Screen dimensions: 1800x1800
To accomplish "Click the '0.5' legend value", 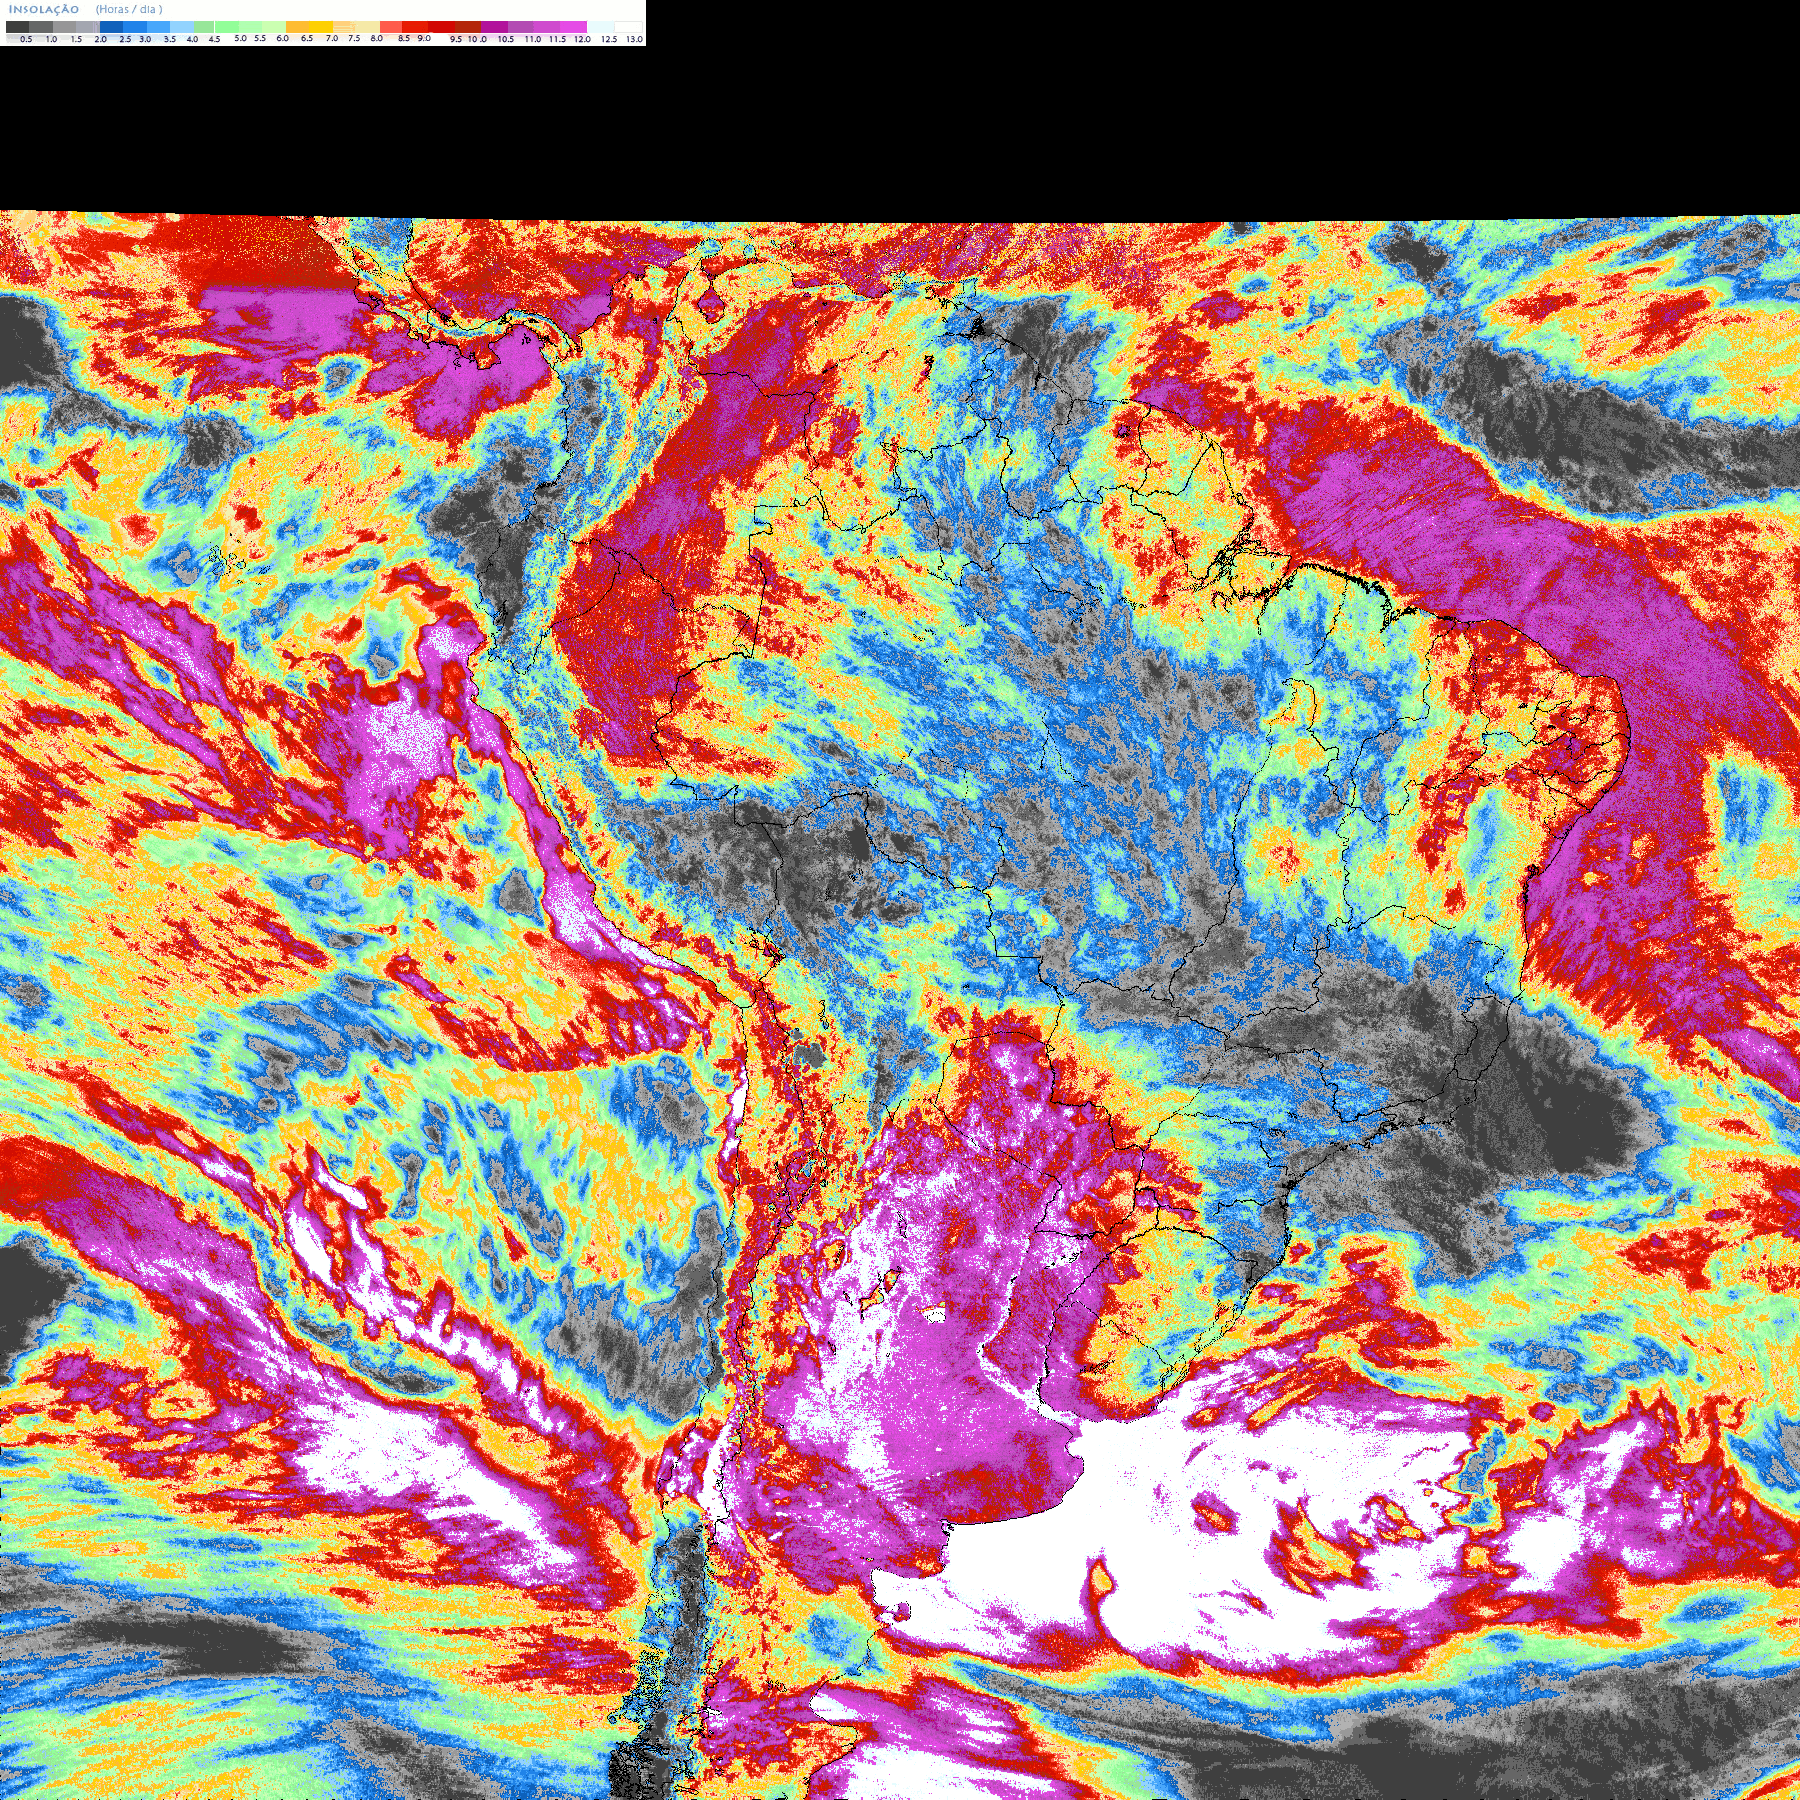I will [26, 39].
